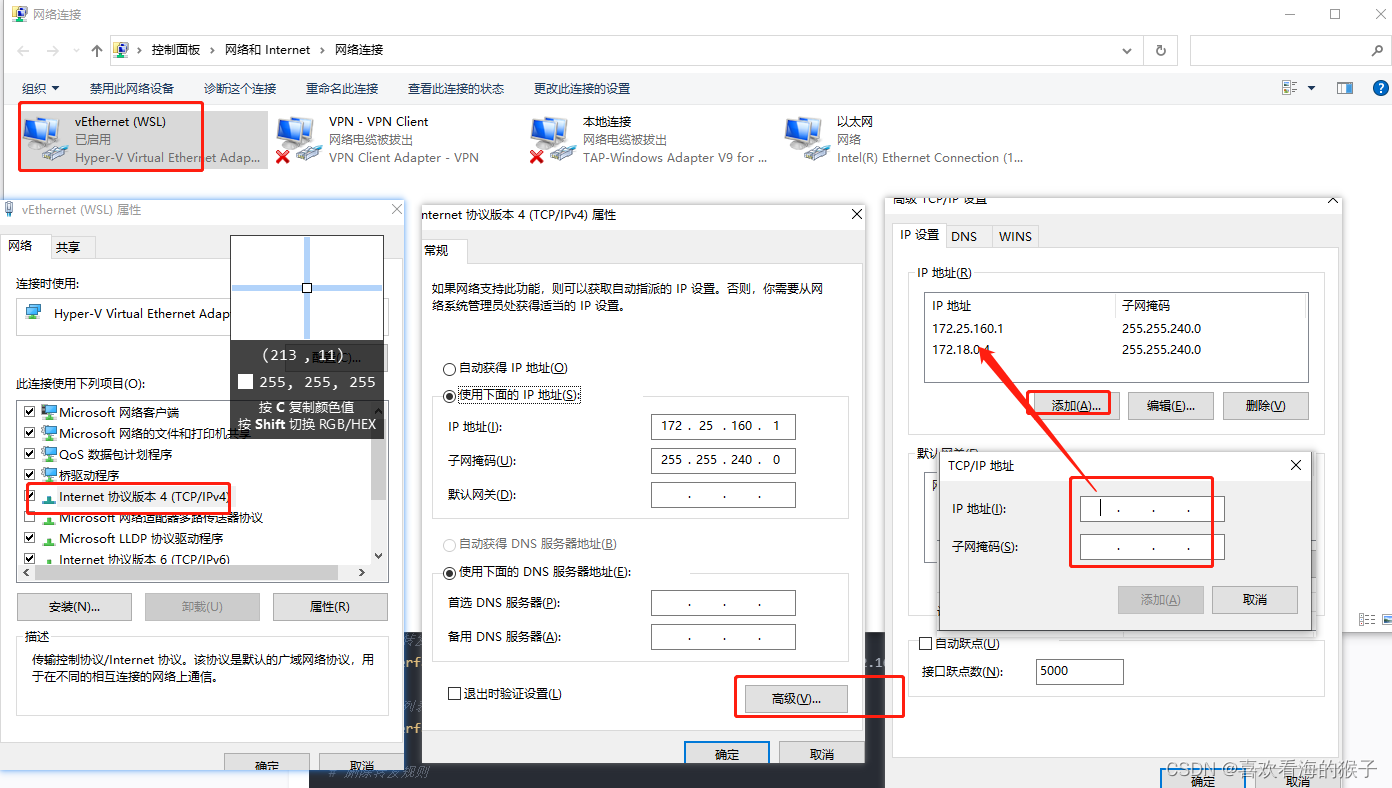Click the 桥驱动程序 item icon
This screenshot has height=788, width=1392.
(49, 475)
